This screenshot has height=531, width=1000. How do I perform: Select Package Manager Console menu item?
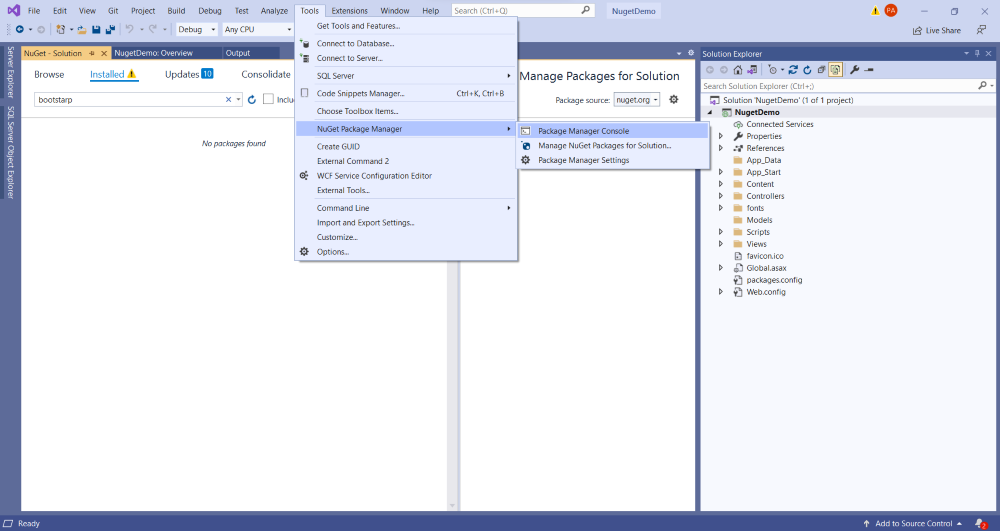point(613,131)
